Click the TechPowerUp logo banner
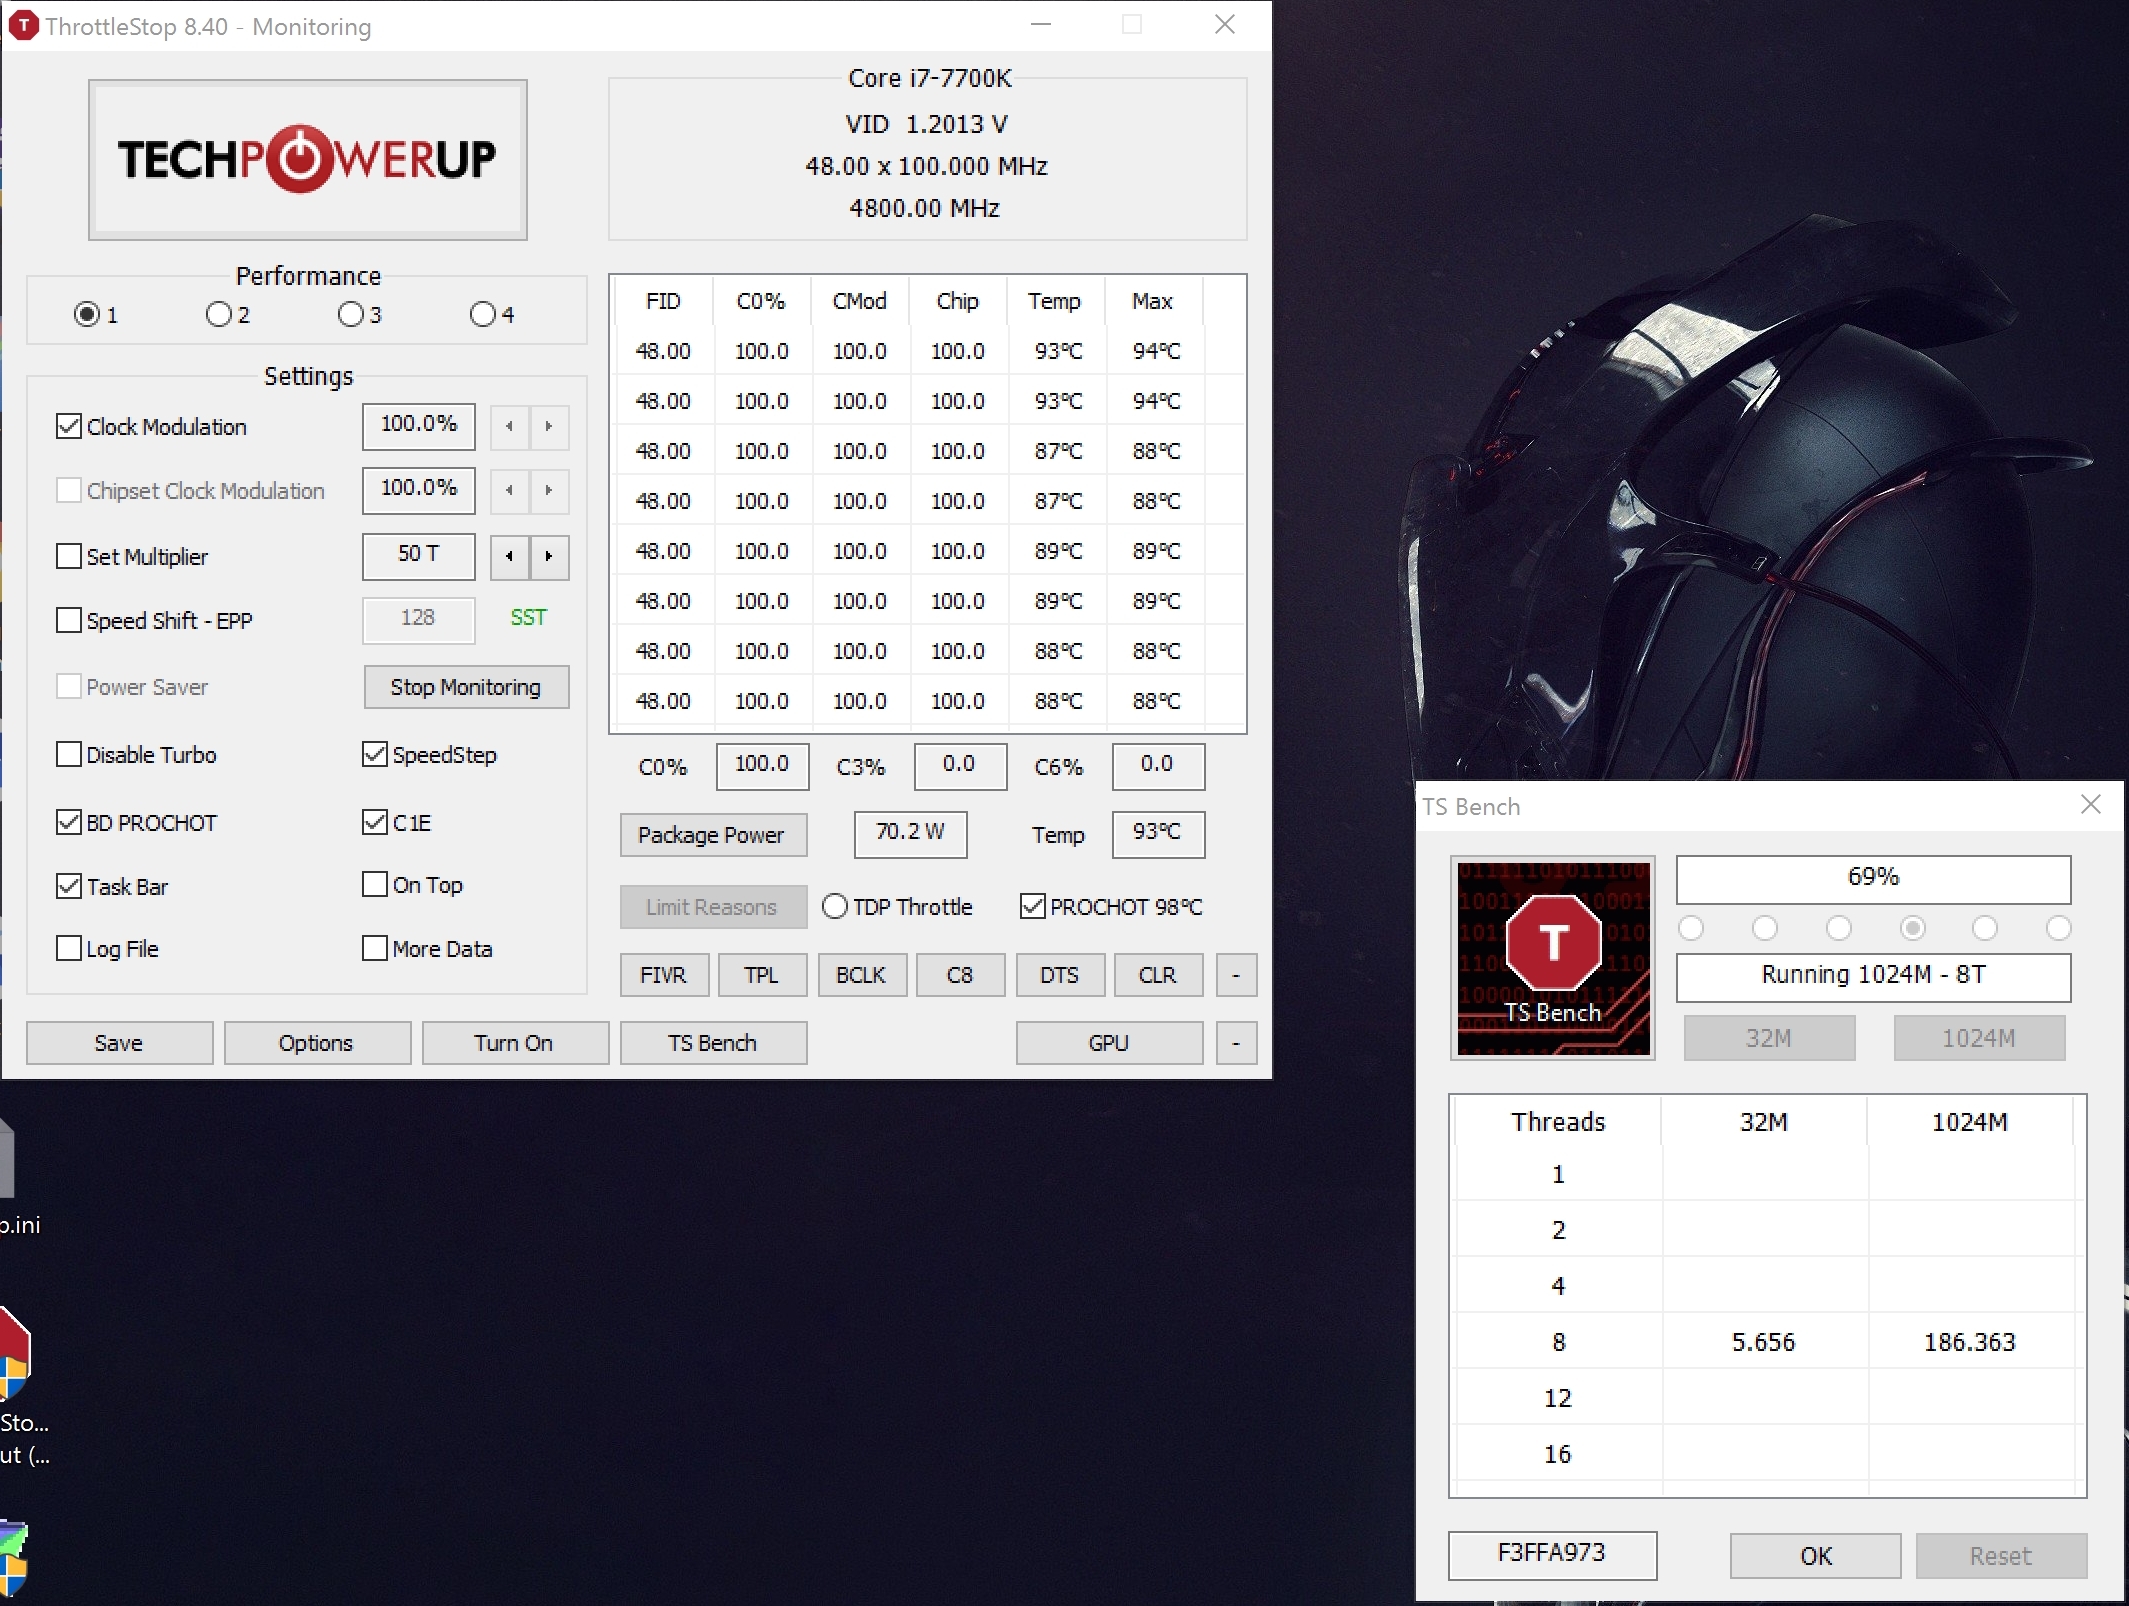Image resolution: width=2129 pixels, height=1606 pixels. click(307, 159)
